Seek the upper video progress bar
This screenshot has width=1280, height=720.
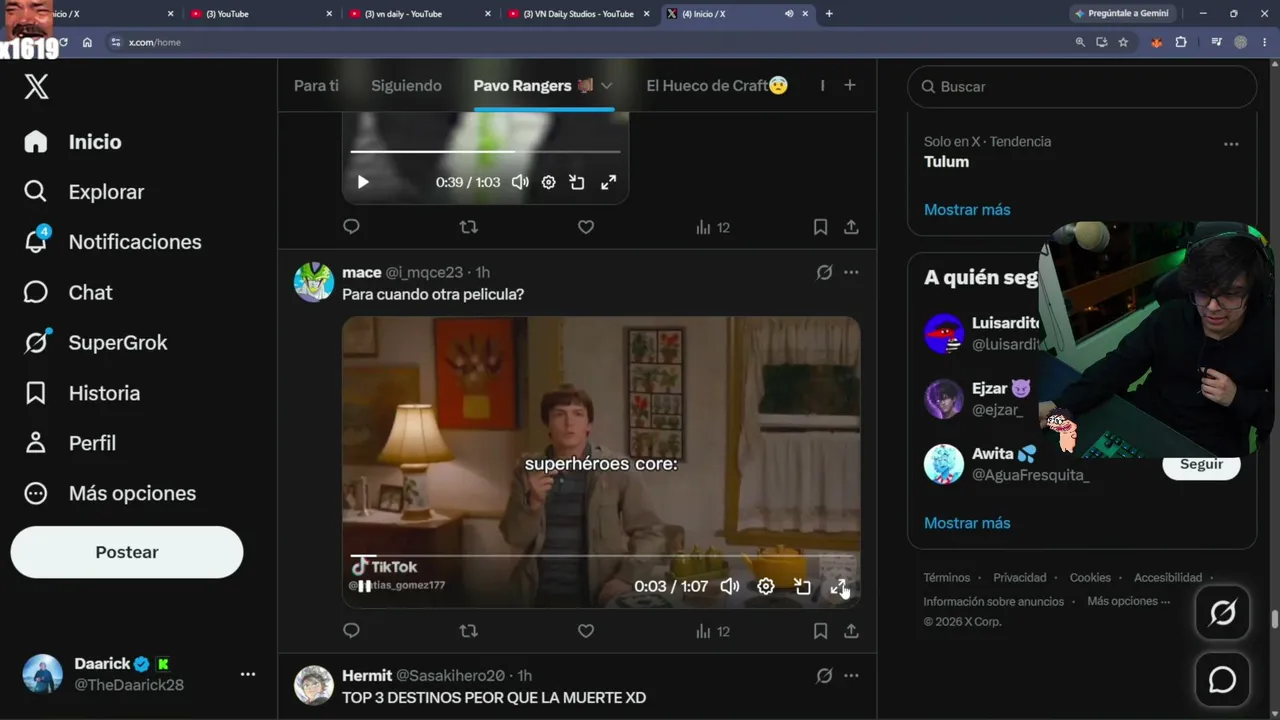pos(485,152)
